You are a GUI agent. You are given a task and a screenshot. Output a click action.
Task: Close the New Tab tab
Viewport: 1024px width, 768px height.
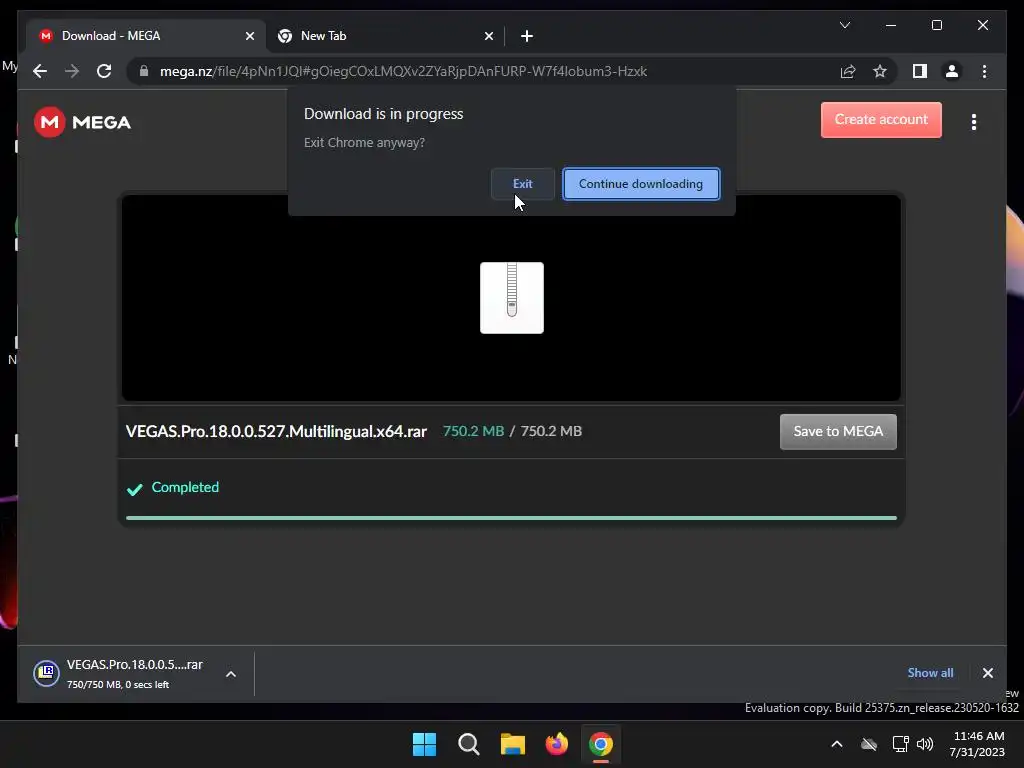488,36
